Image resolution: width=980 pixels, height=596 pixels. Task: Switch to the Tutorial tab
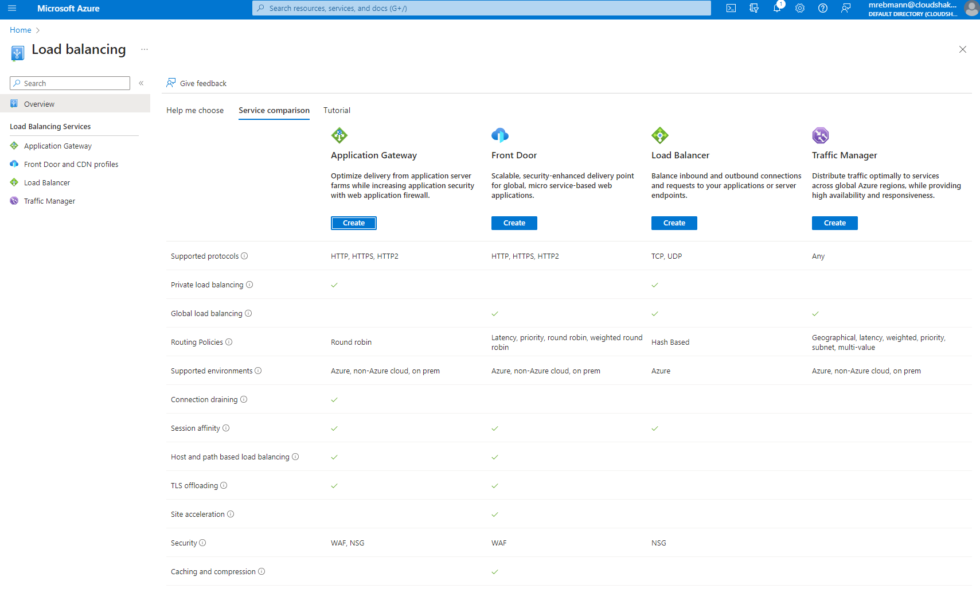(336, 110)
